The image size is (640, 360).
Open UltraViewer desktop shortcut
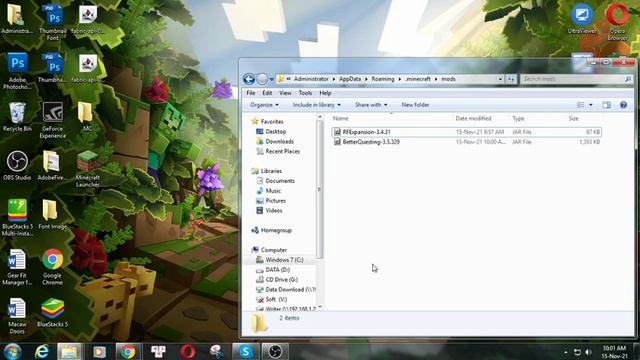click(582, 19)
